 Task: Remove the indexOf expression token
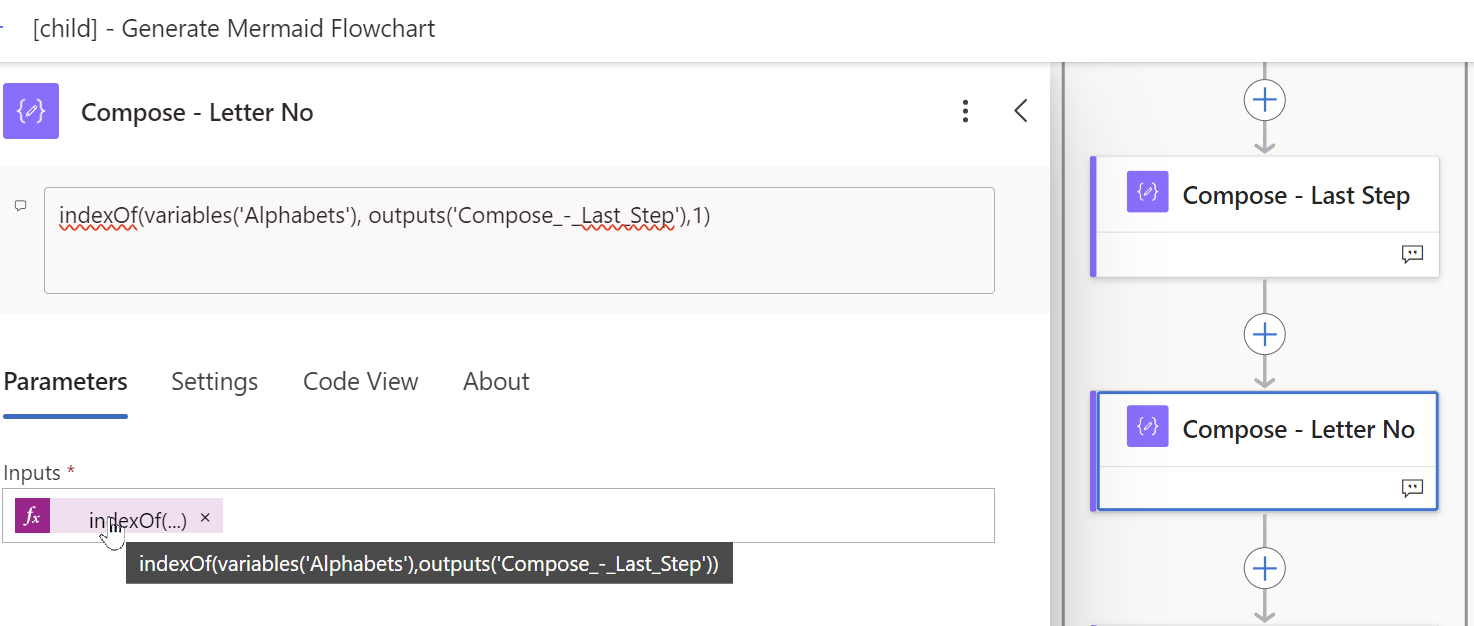[205, 517]
